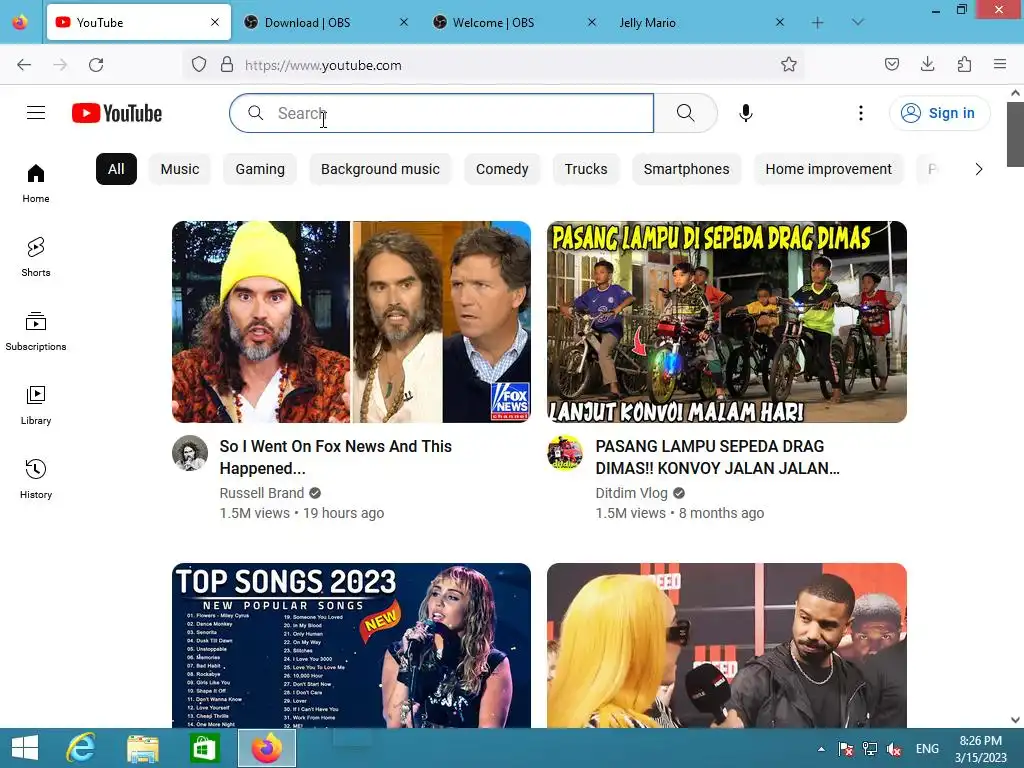
Task: Click the search magnifier button
Action: (686, 113)
